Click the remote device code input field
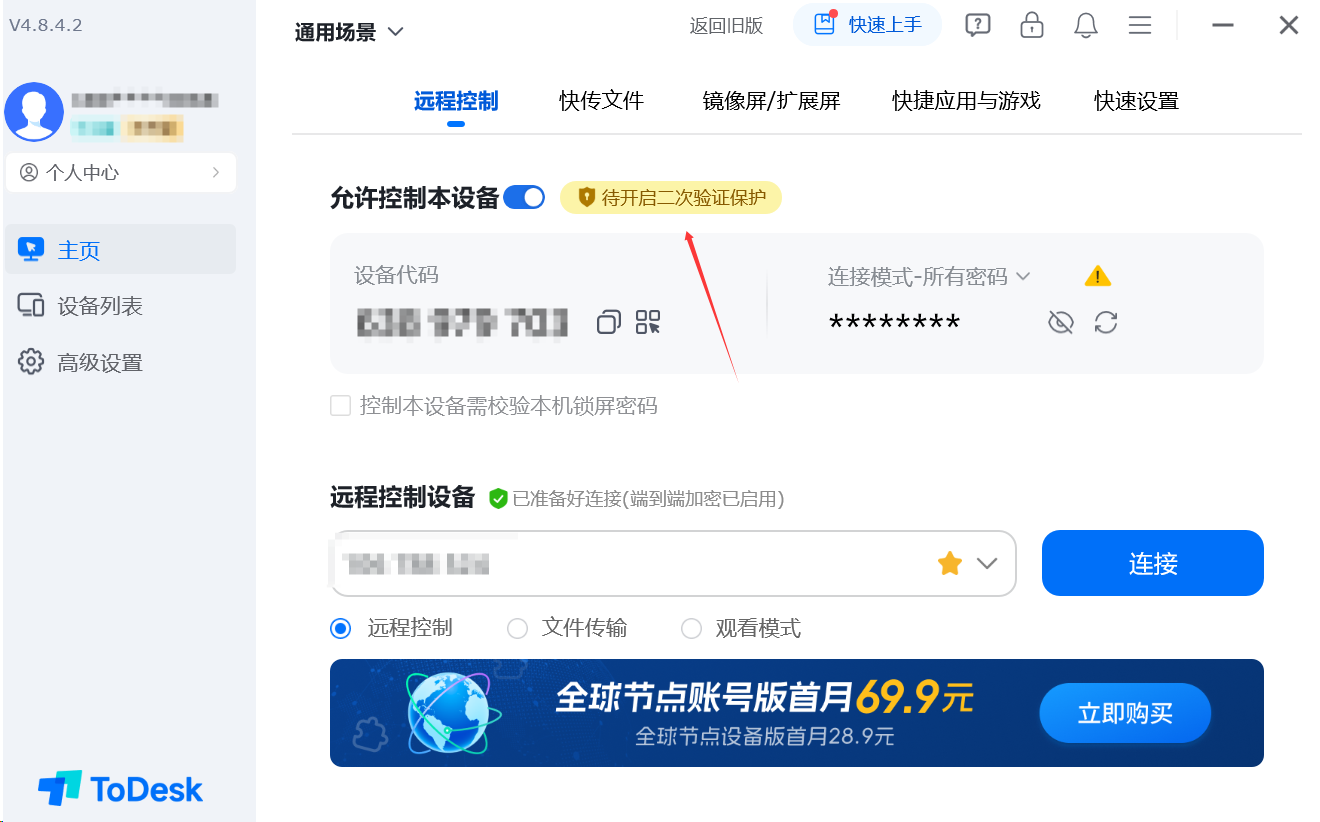 (x=630, y=564)
